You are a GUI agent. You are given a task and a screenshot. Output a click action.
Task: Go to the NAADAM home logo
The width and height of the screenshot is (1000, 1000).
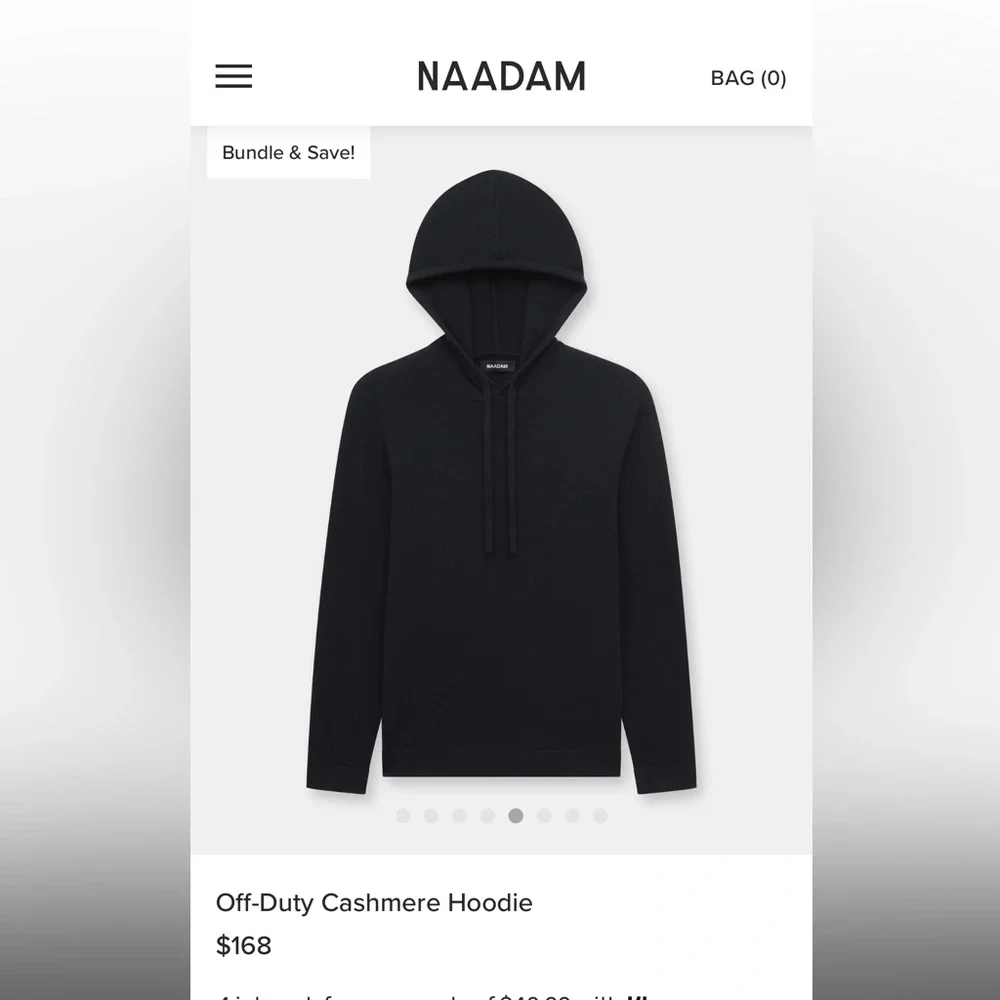[x=501, y=77]
